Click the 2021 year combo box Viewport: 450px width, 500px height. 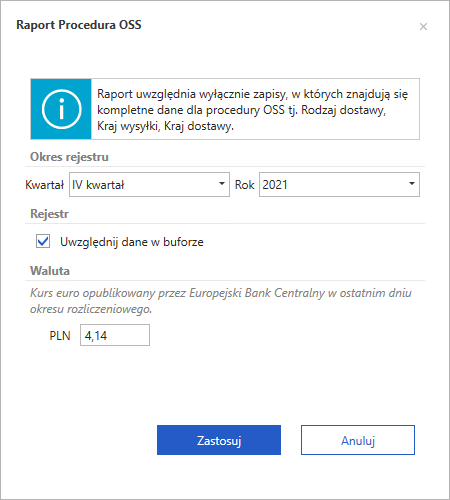pos(339,184)
